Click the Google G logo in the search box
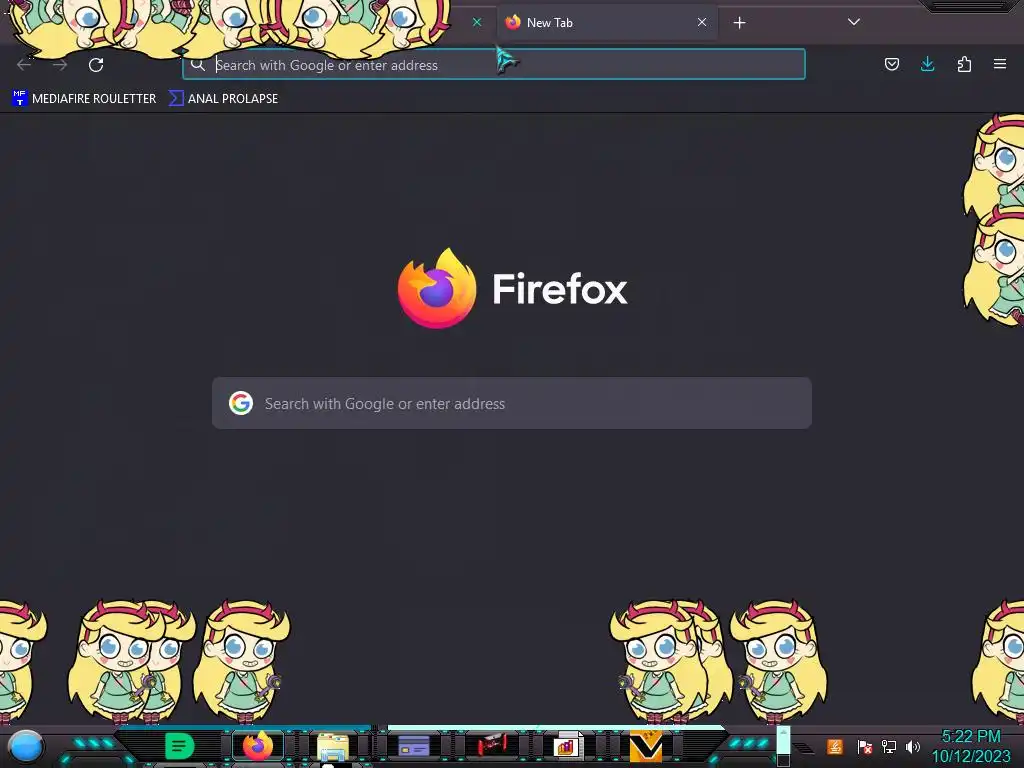 [x=241, y=403]
